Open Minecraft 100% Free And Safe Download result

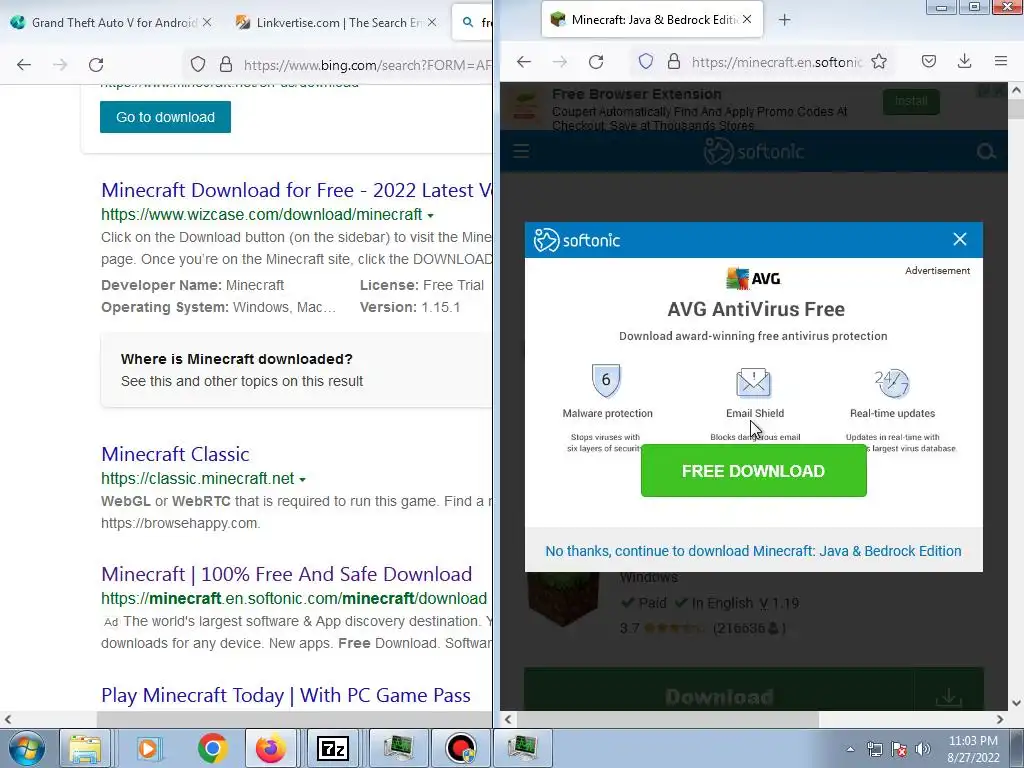click(x=287, y=574)
